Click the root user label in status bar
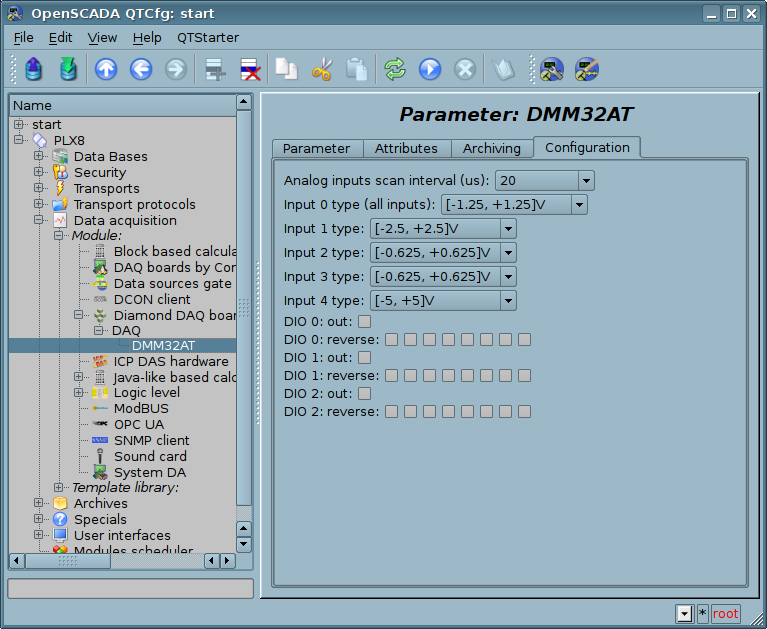Screen dimensions: 767x629 pyautogui.click(x=725, y=614)
